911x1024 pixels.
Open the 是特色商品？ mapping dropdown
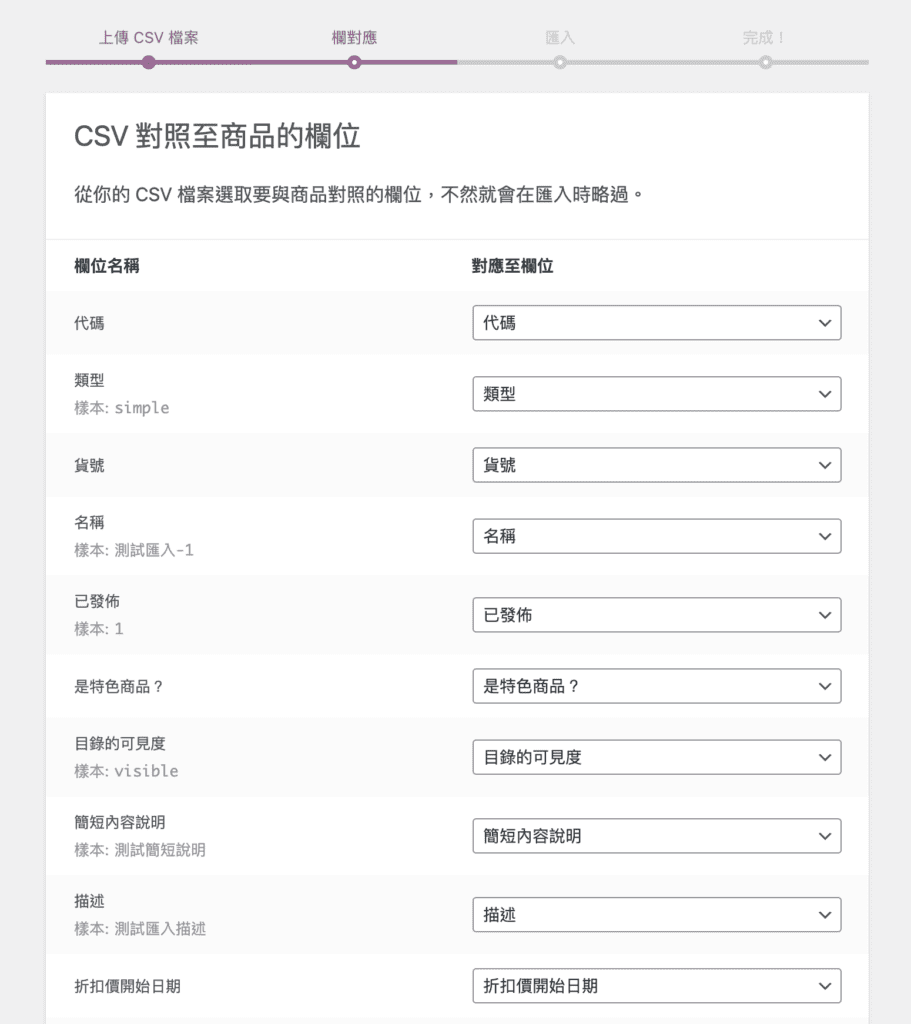(656, 686)
